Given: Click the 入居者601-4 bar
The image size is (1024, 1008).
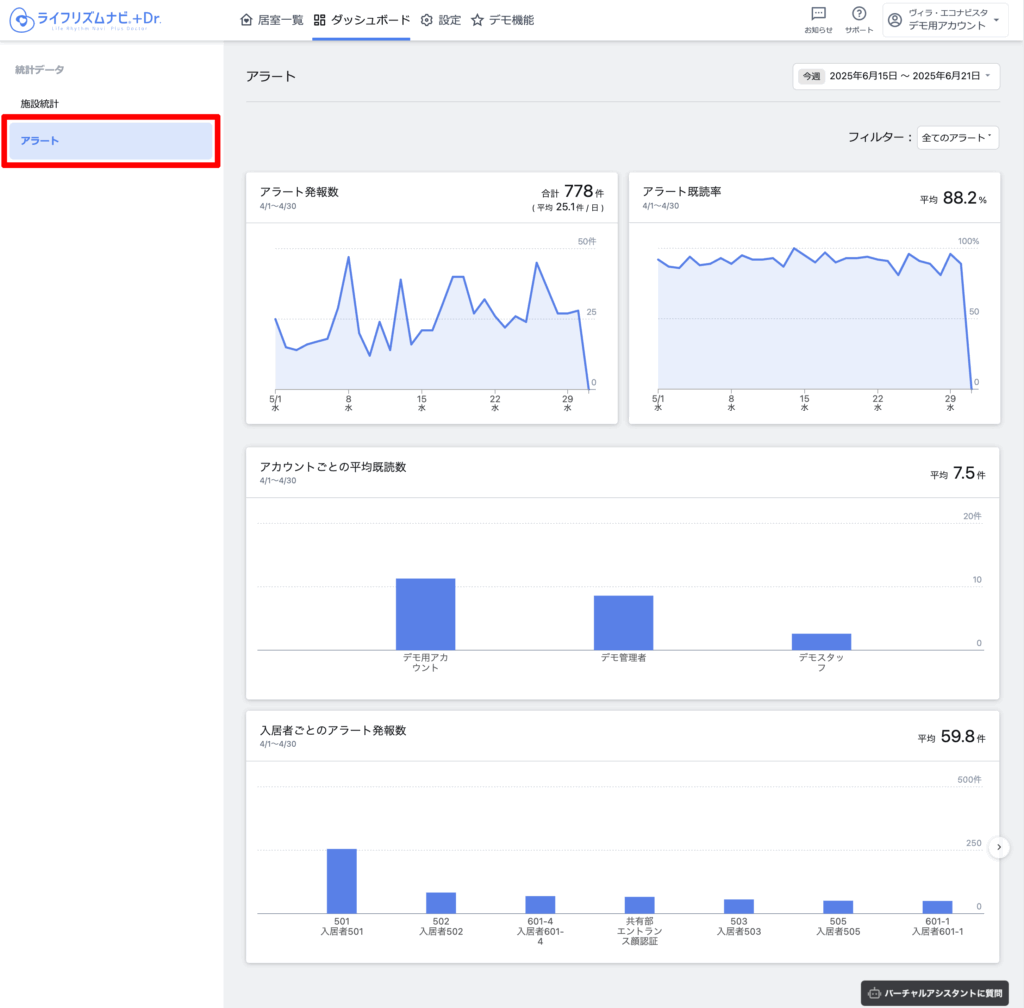Looking at the screenshot, I should pyautogui.click(x=540, y=905).
